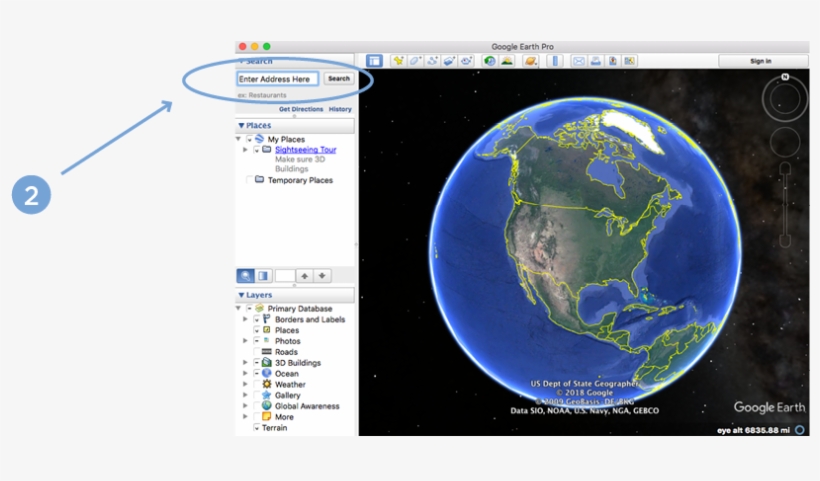Open the print toolbar icon
The width and height of the screenshot is (820, 481).
(596, 61)
